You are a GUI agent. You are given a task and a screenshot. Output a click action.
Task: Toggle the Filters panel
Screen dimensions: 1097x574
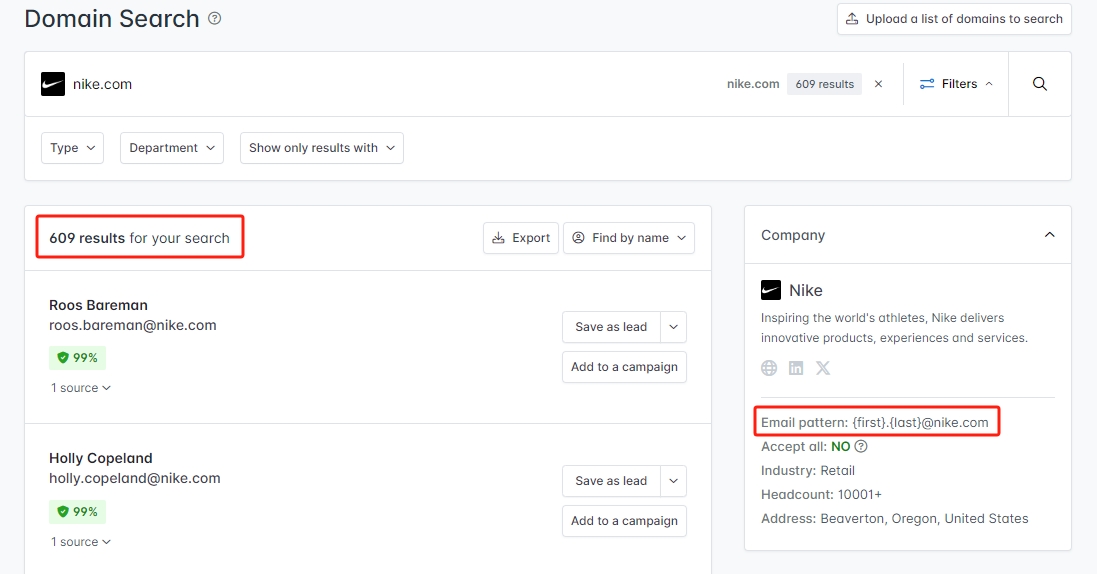click(x=956, y=84)
